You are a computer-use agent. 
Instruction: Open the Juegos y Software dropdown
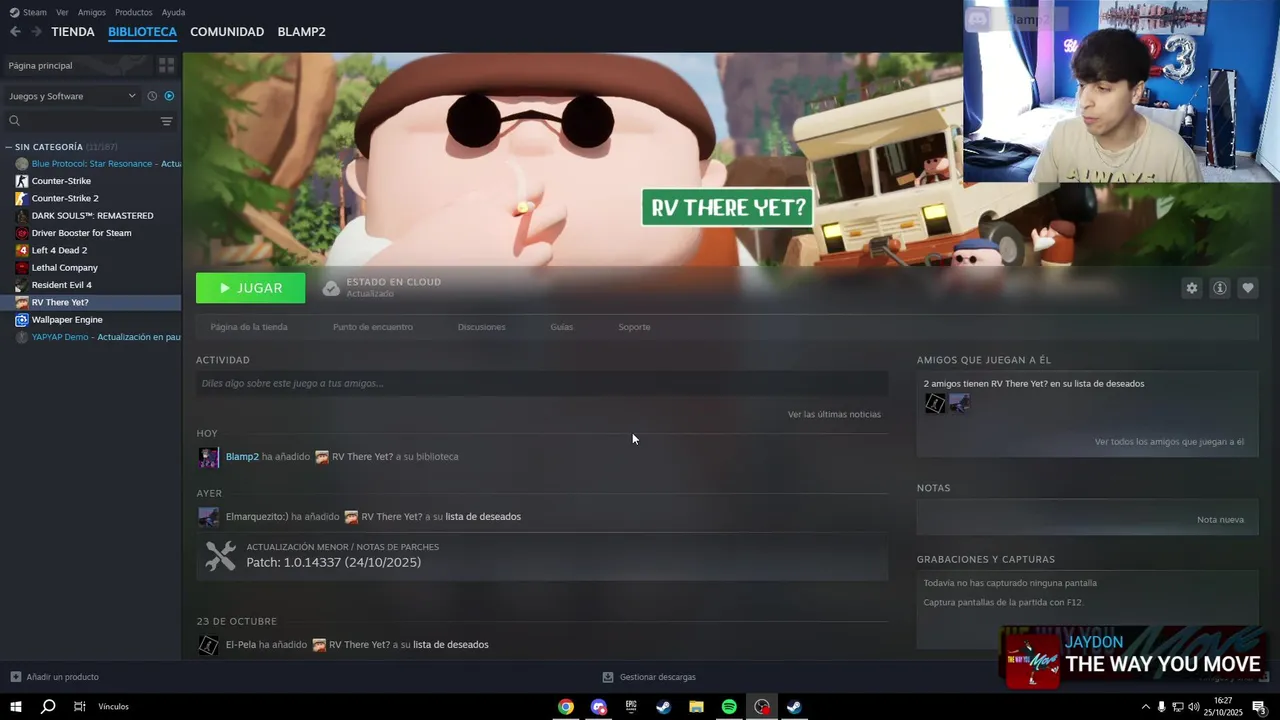point(72,96)
